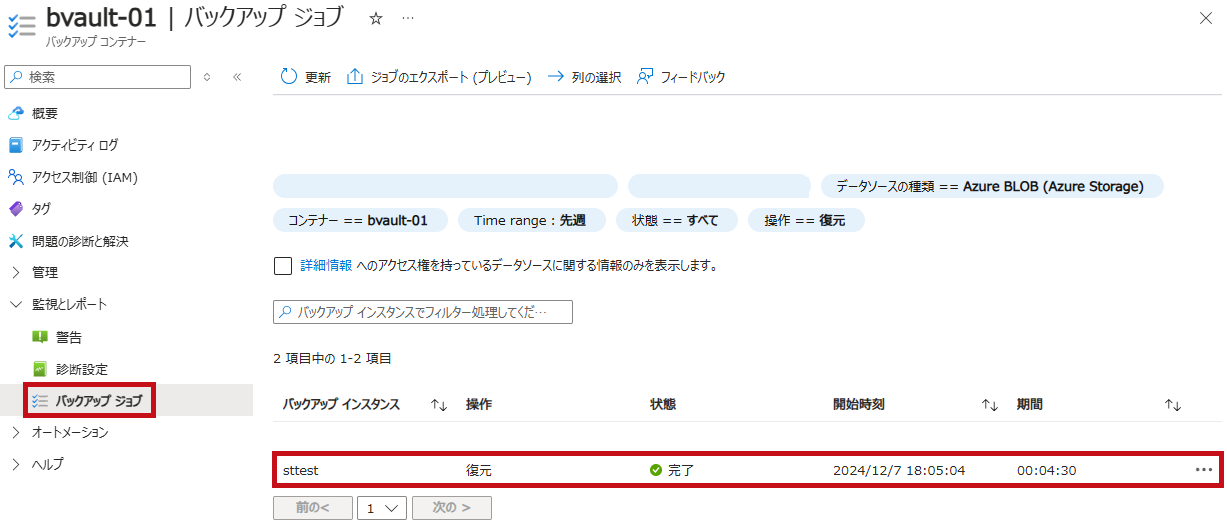Click the データソースの種類 == Azure BLOB filter
Viewport: 1227px width, 527px height.
click(x=992, y=186)
